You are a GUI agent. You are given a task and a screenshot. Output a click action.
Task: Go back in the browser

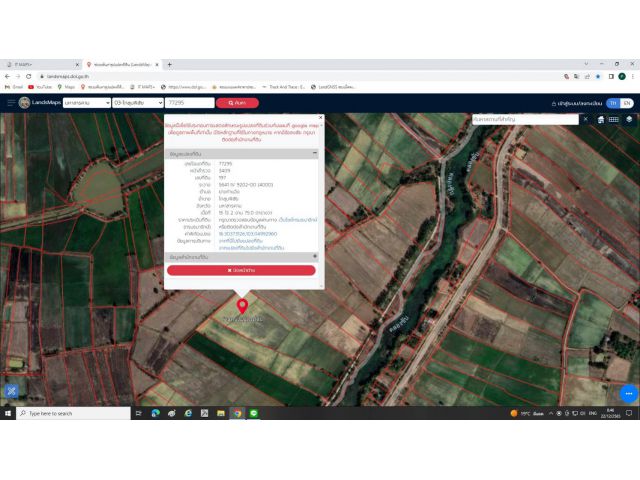click(x=7, y=76)
